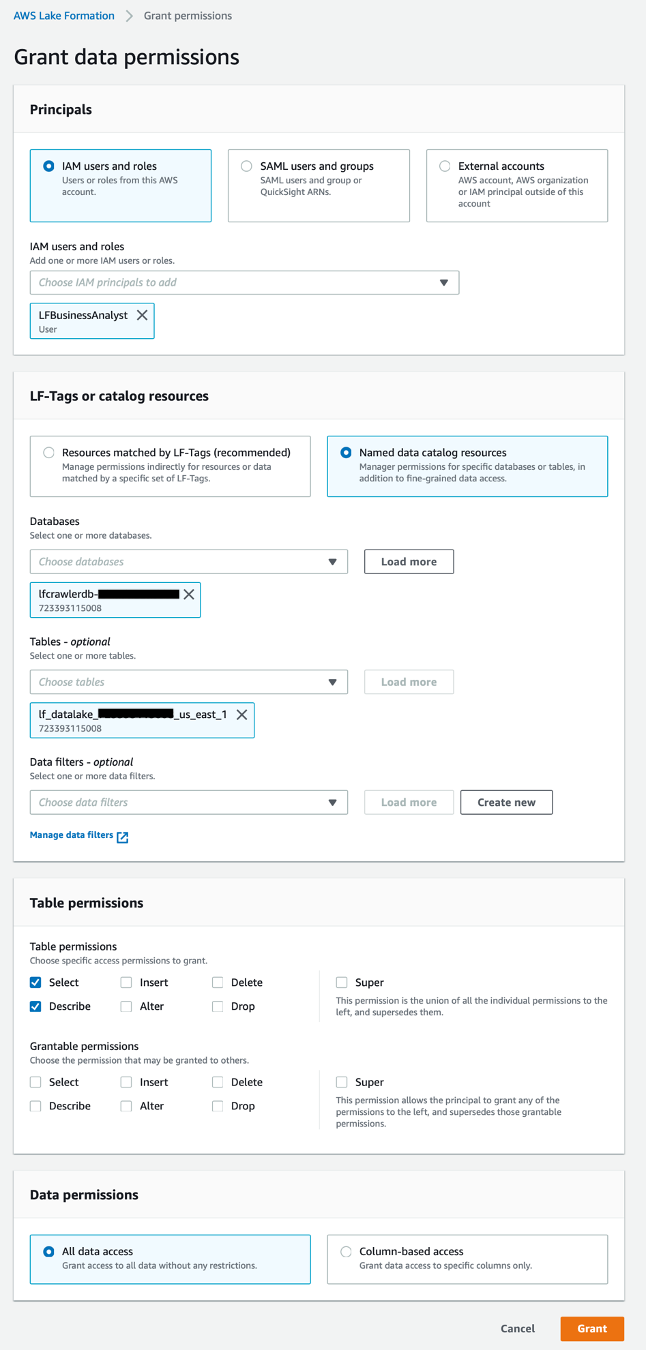Remove the lf_datalake table chip

pyautogui.click(x=241, y=715)
